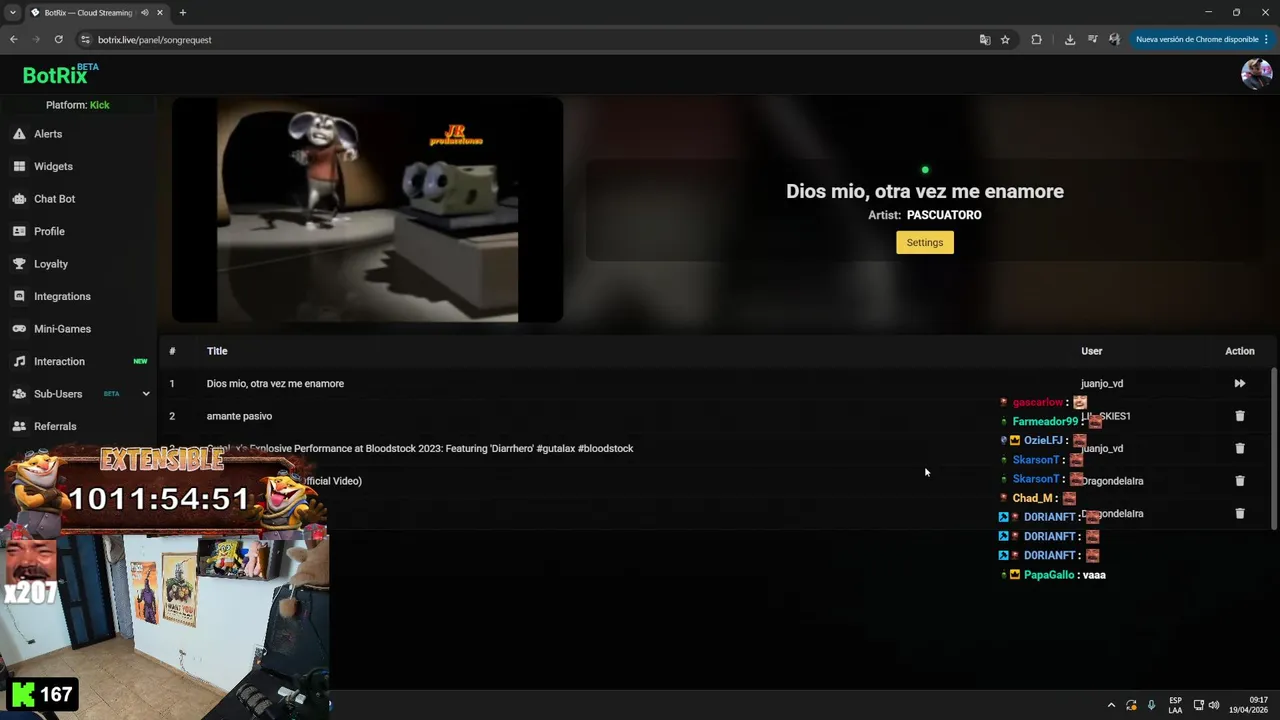Skip current song with fast-forward icon
Image resolution: width=1280 pixels, height=720 pixels.
click(x=1240, y=383)
